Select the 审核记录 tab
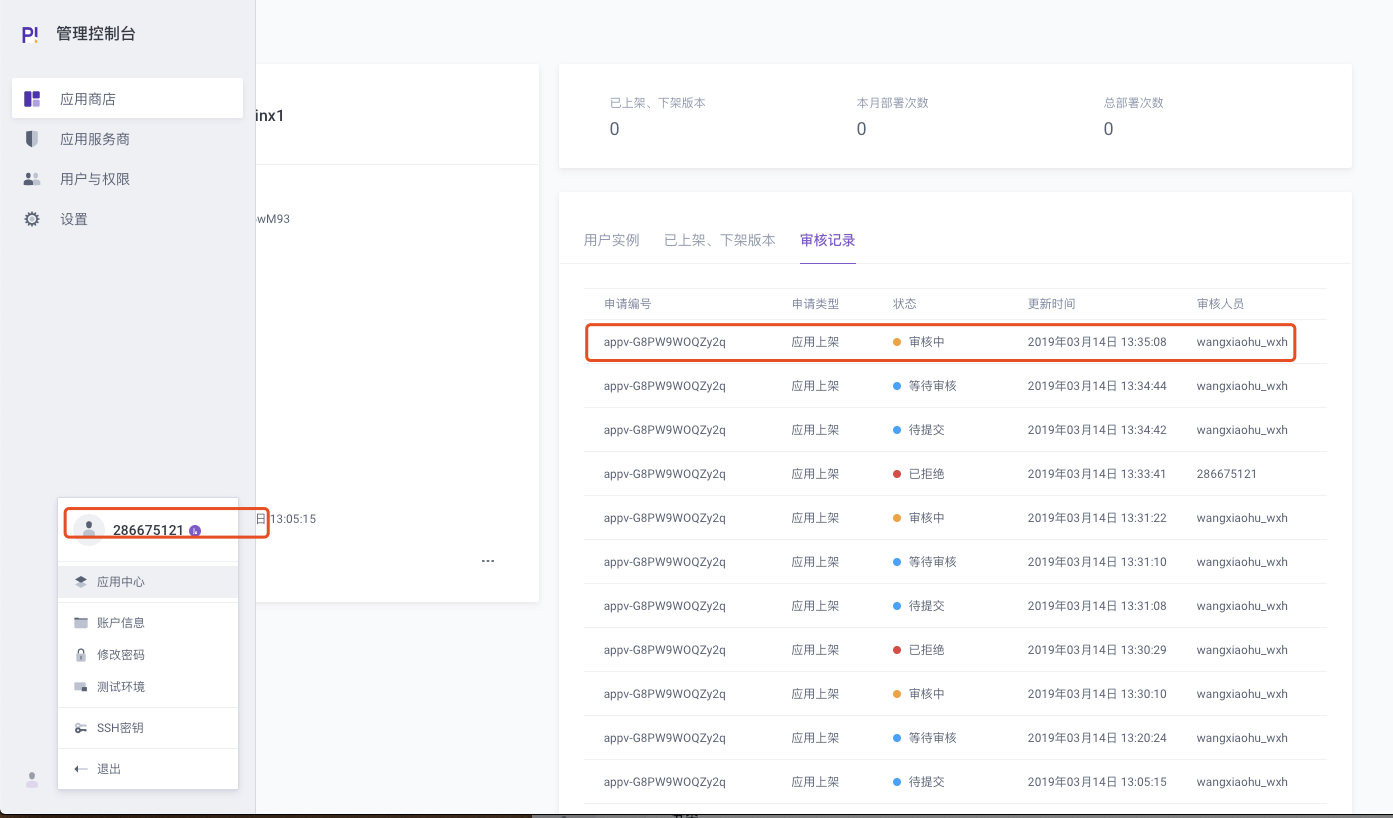This screenshot has width=1393, height=818. [827, 240]
